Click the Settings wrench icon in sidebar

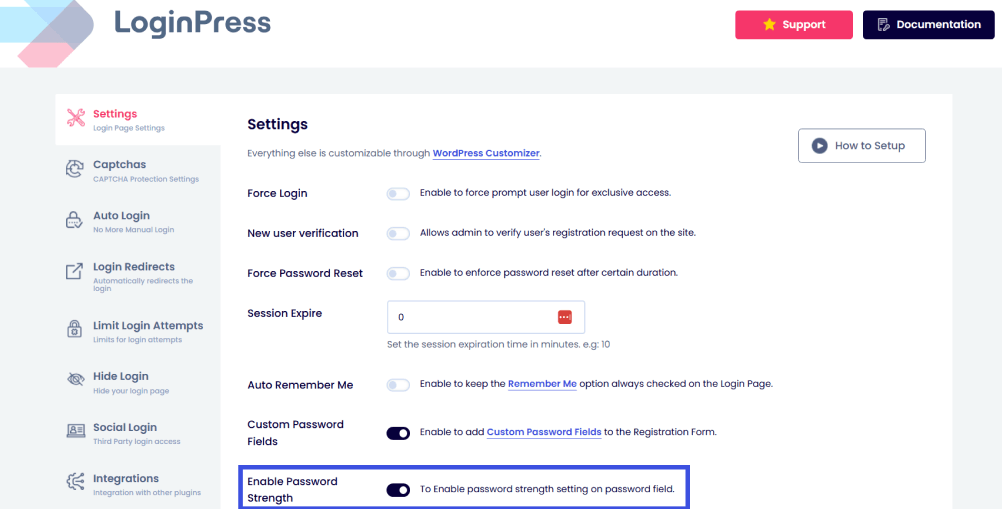(x=76, y=118)
